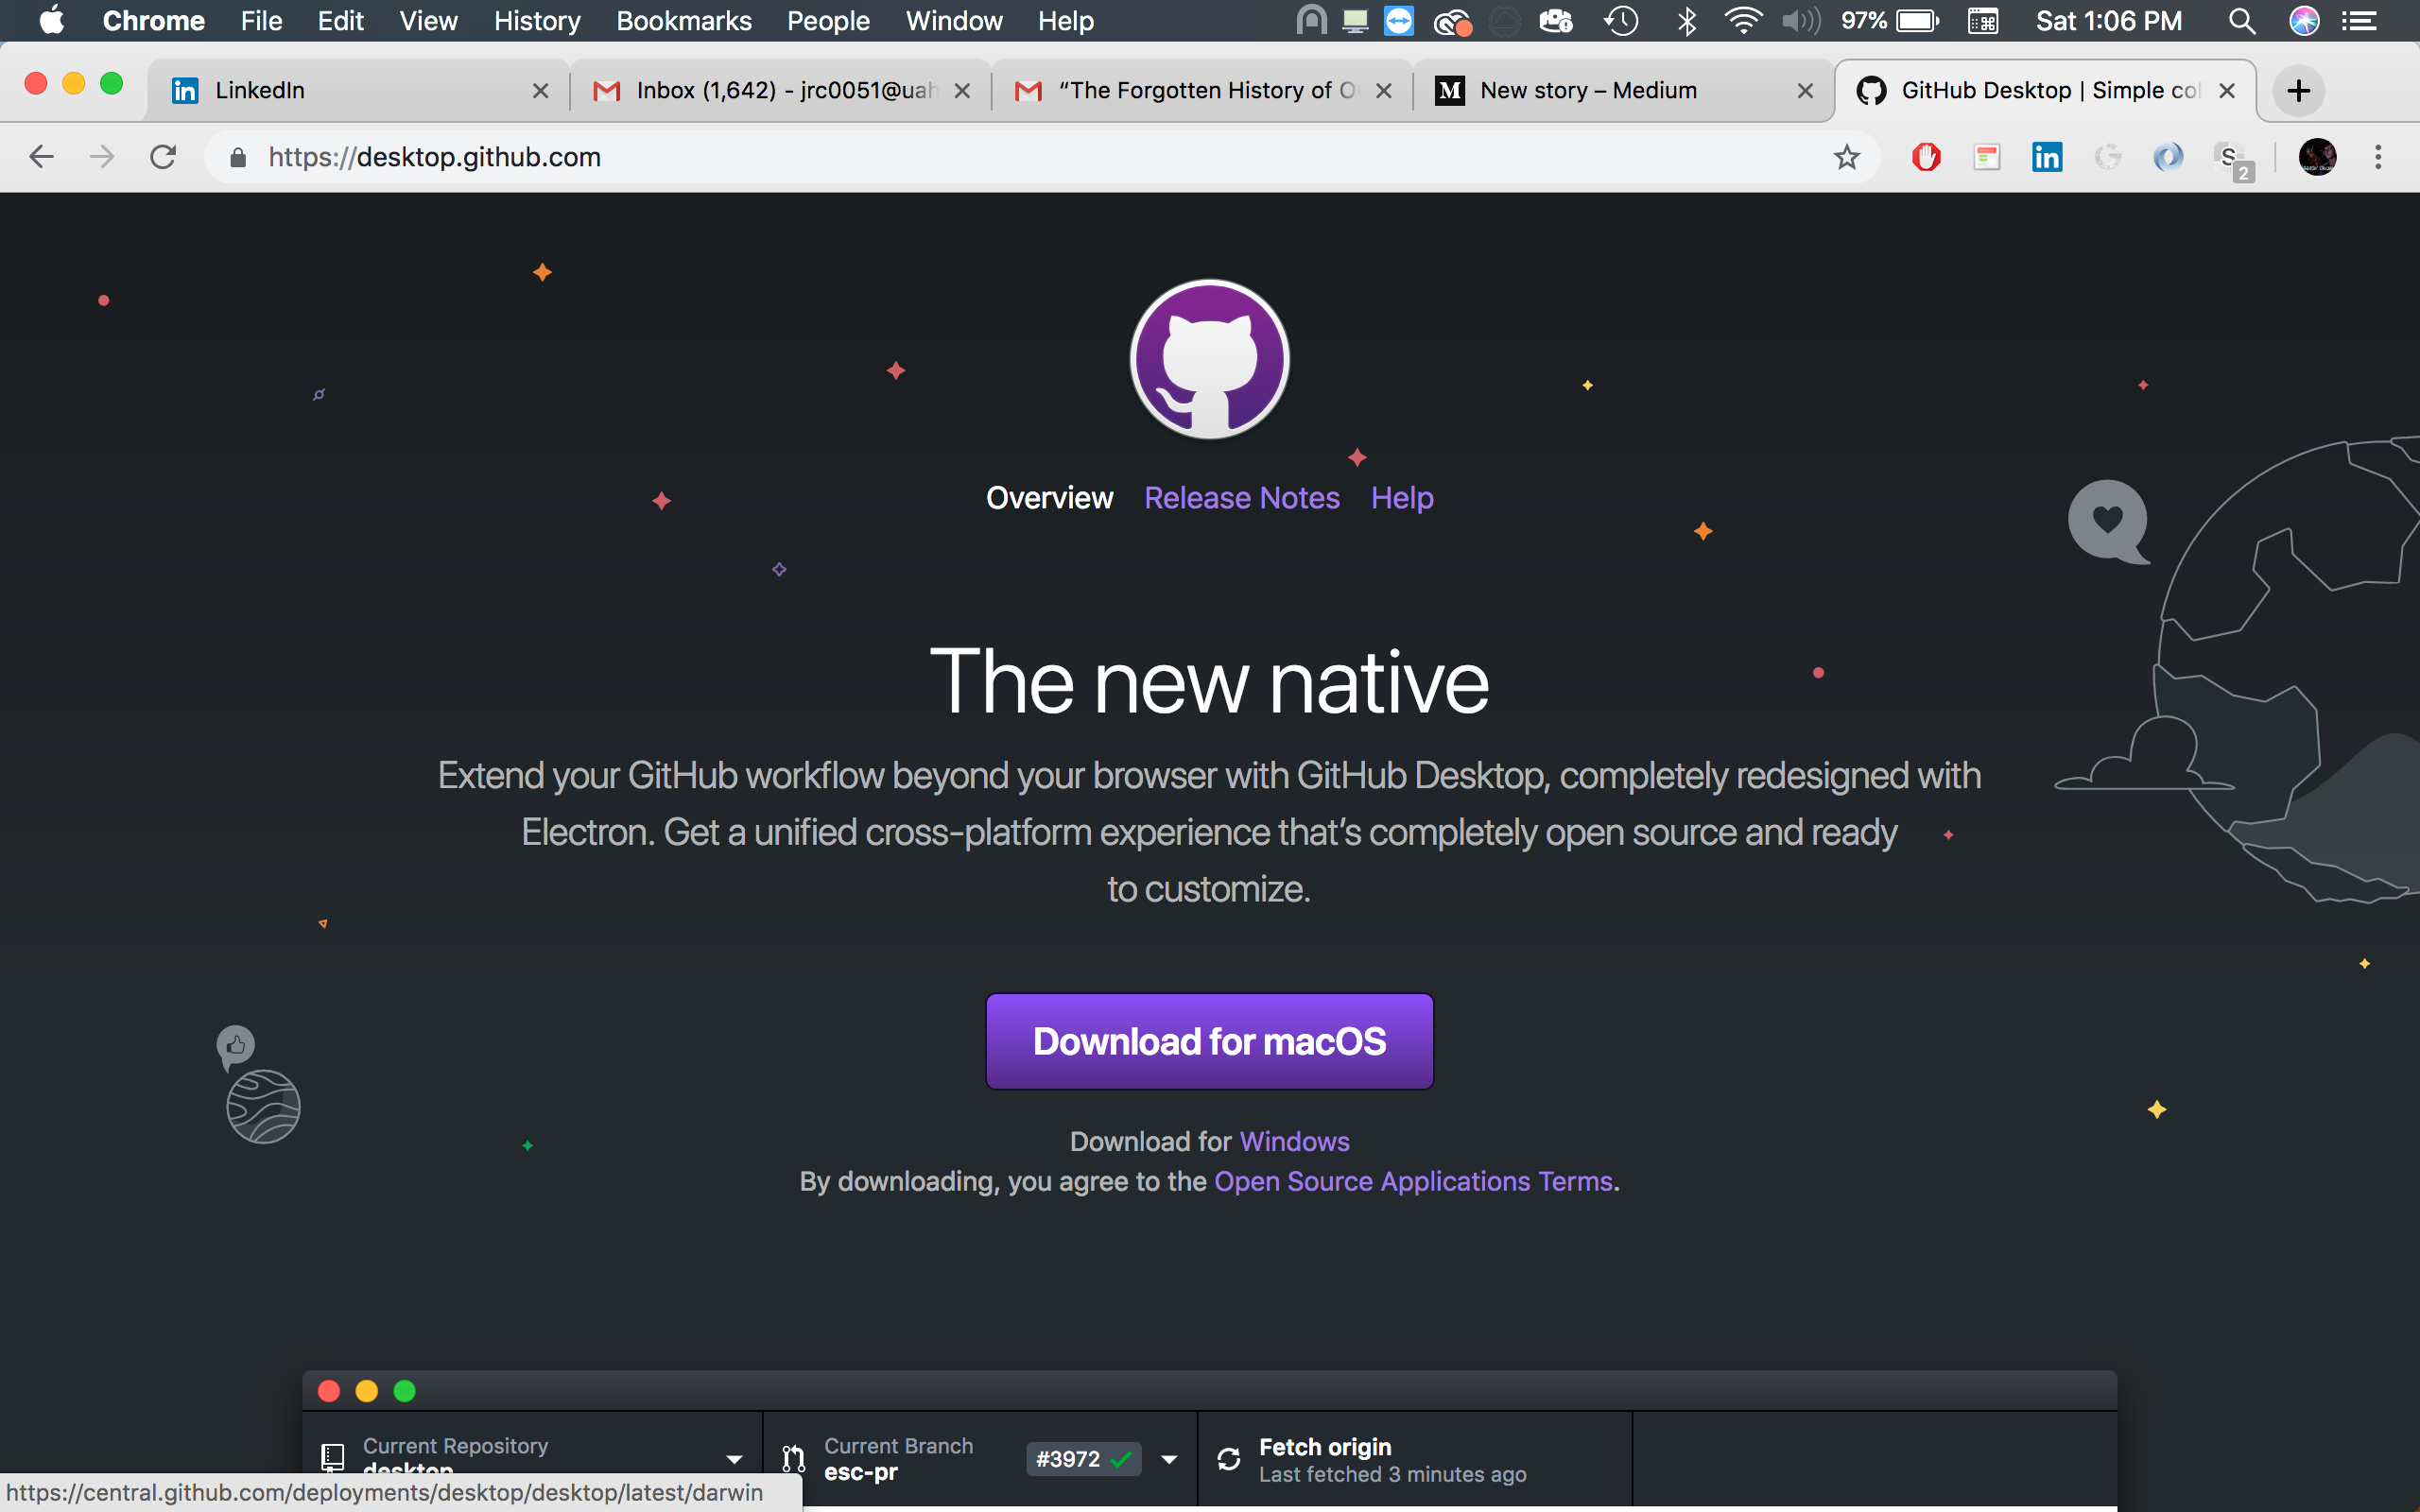Expand the Current Repository dropdown
Viewport: 2420px width, 1512px height.
click(734, 1459)
